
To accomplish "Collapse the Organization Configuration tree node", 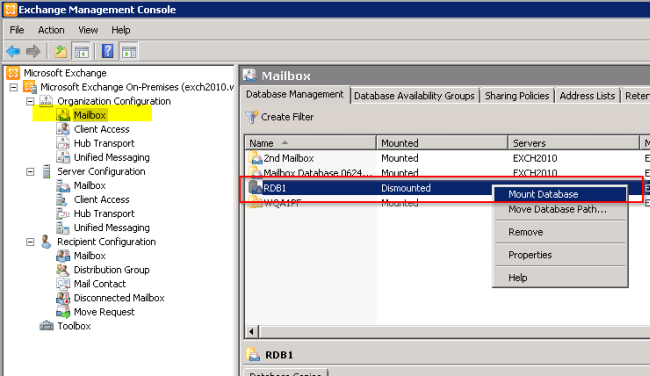I will [x=30, y=102].
